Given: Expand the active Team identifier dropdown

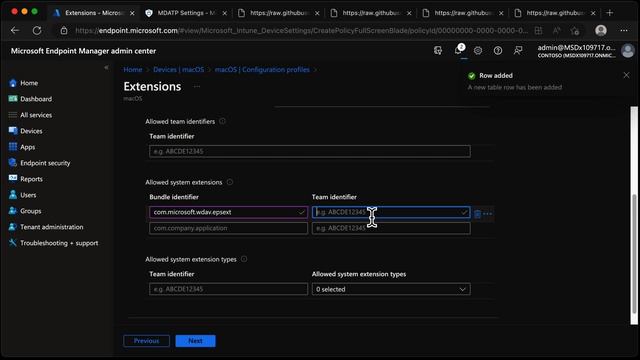Looking at the screenshot, I should (464, 212).
